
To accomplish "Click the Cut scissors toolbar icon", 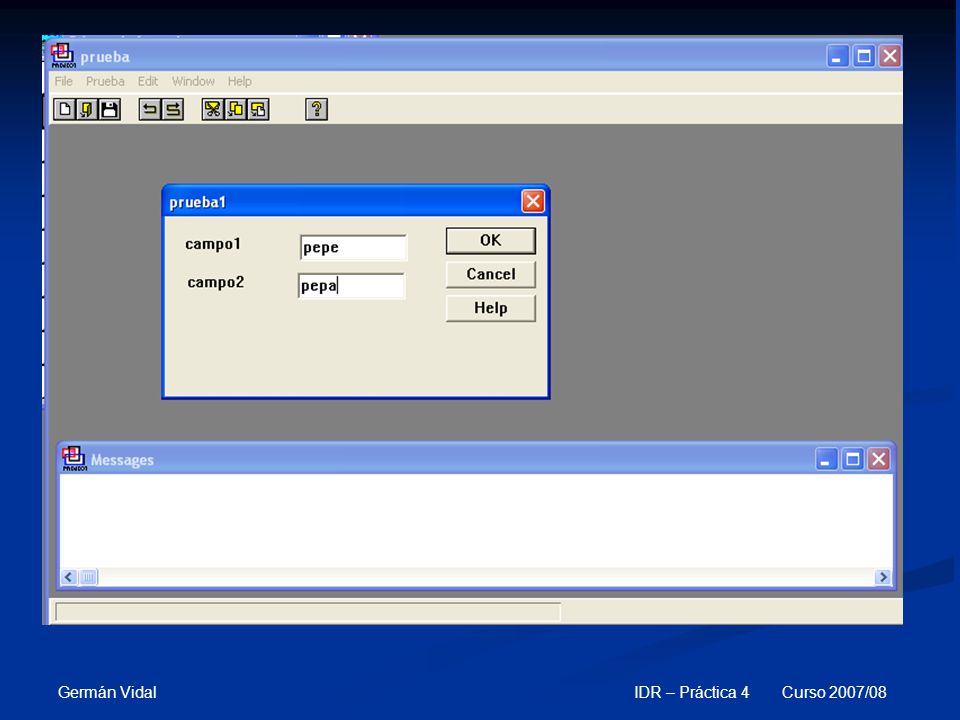I will coord(212,110).
